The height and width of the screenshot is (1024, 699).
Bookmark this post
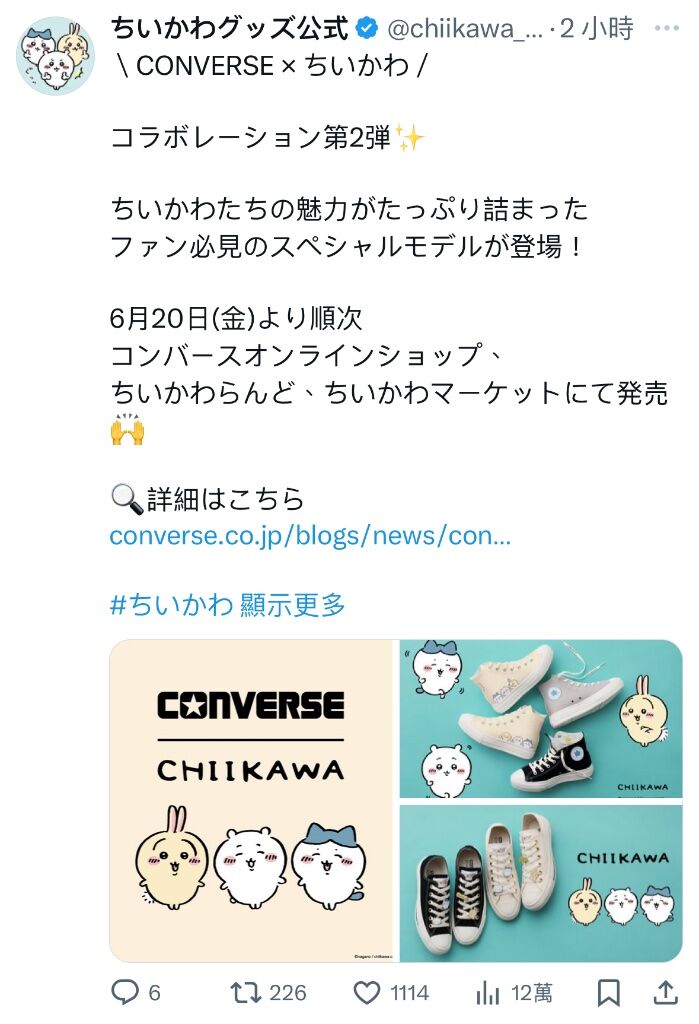click(x=609, y=993)
